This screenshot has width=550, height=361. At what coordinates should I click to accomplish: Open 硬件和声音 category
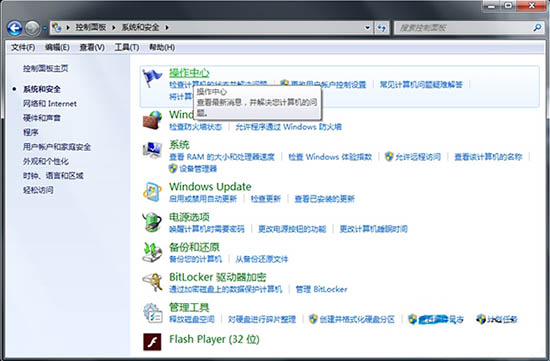[x=42, y=118]
